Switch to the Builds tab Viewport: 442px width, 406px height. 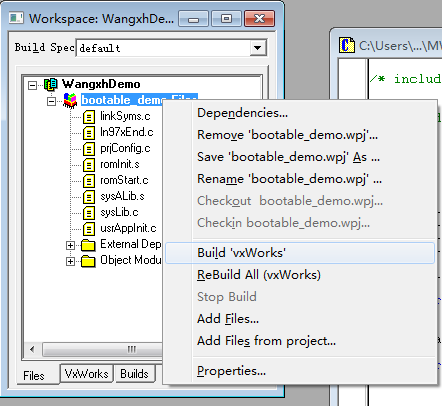pyautogui.click(x=134, y=374)
